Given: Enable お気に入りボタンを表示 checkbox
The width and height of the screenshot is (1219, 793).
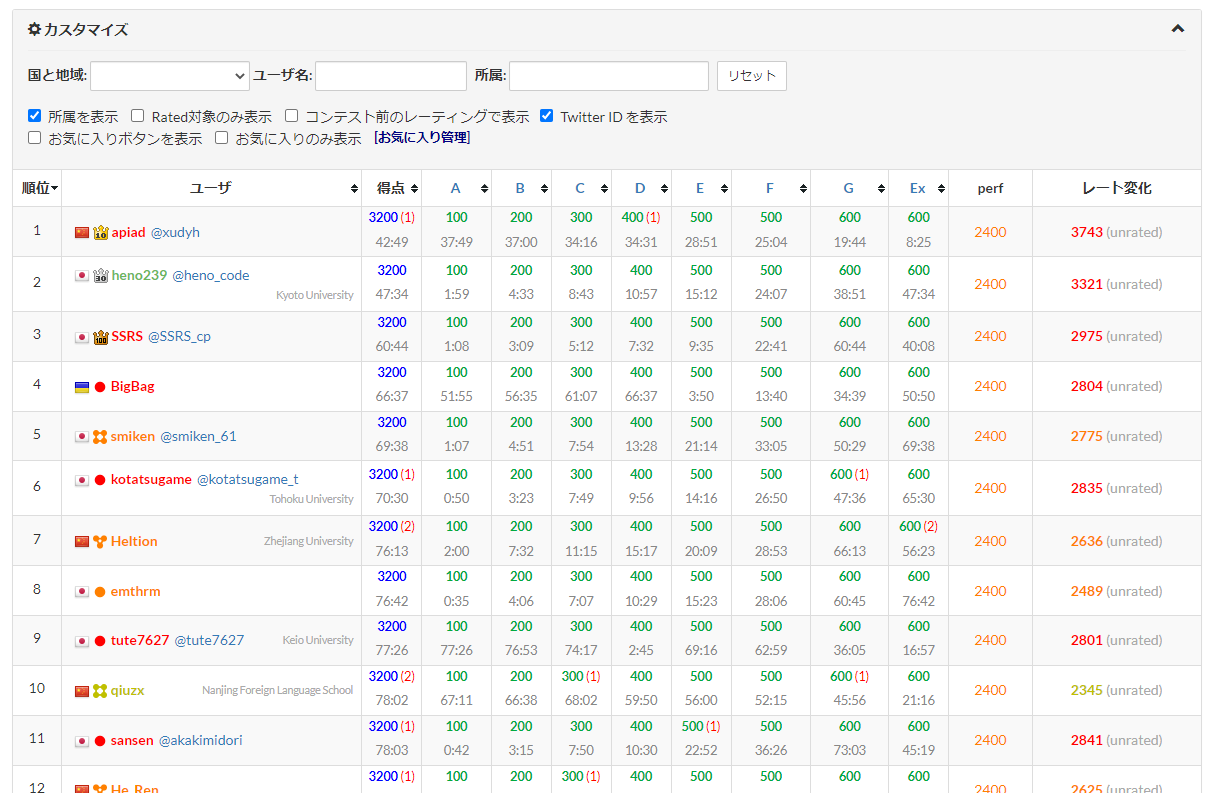Looking at the screenshot, I should 35,138.
